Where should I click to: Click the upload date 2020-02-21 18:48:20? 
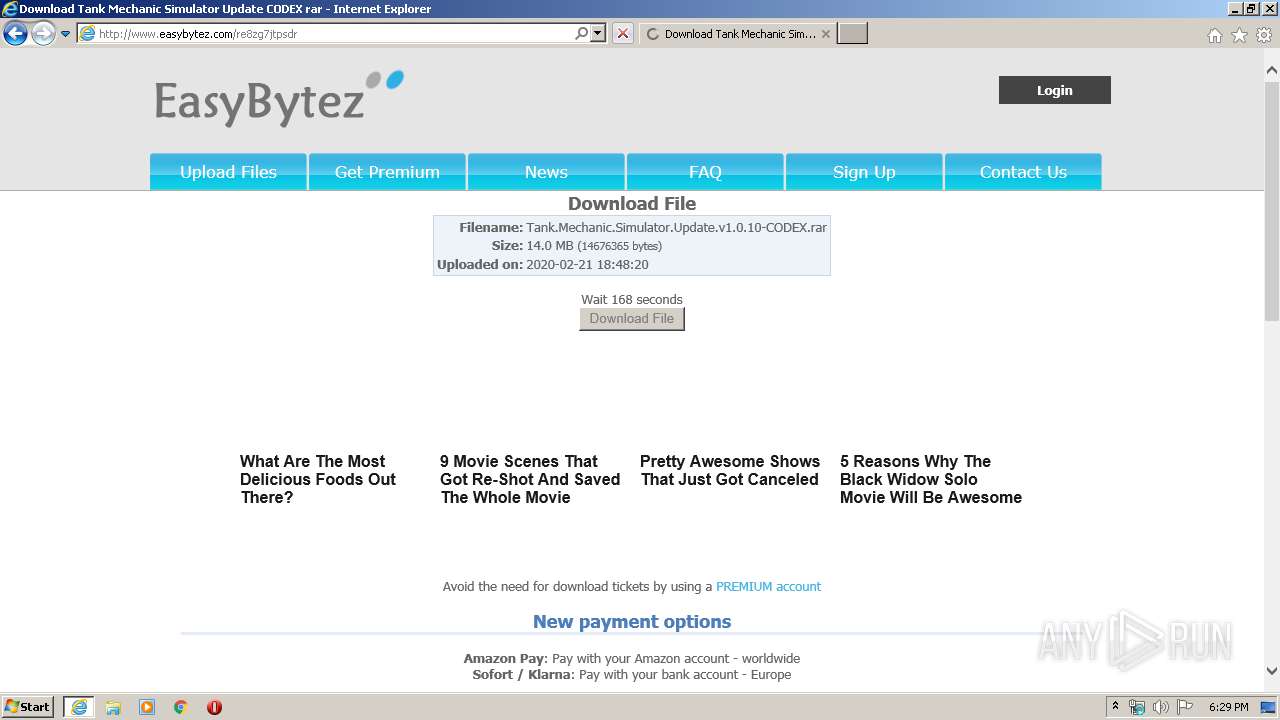pyautogui.click(x=587, y=264)
